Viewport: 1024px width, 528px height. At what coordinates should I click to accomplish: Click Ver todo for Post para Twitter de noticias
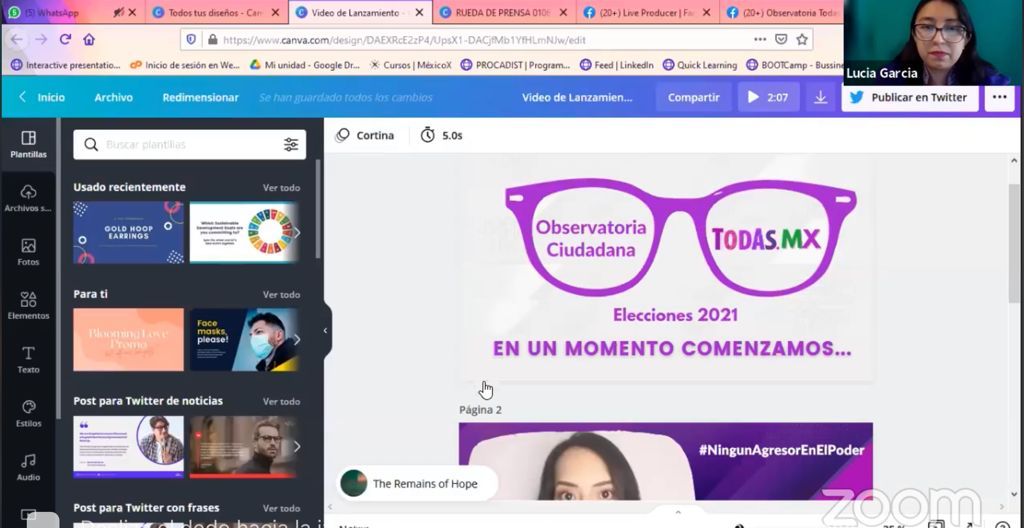281,401
